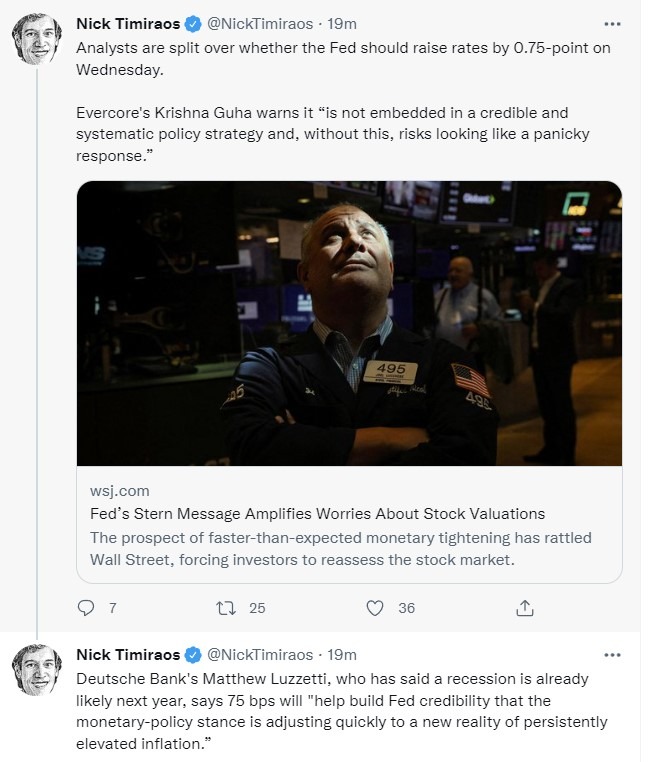Viewport: 650px width, 762px height.
Task: Open Deutsche Bank tweet text
Action: 340,711
